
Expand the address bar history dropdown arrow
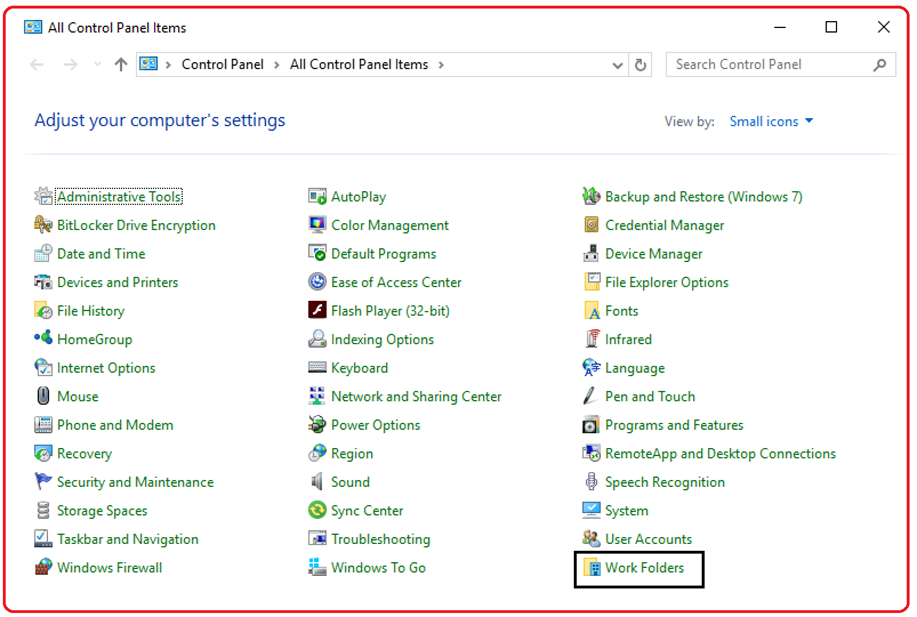tap(617, 65)
